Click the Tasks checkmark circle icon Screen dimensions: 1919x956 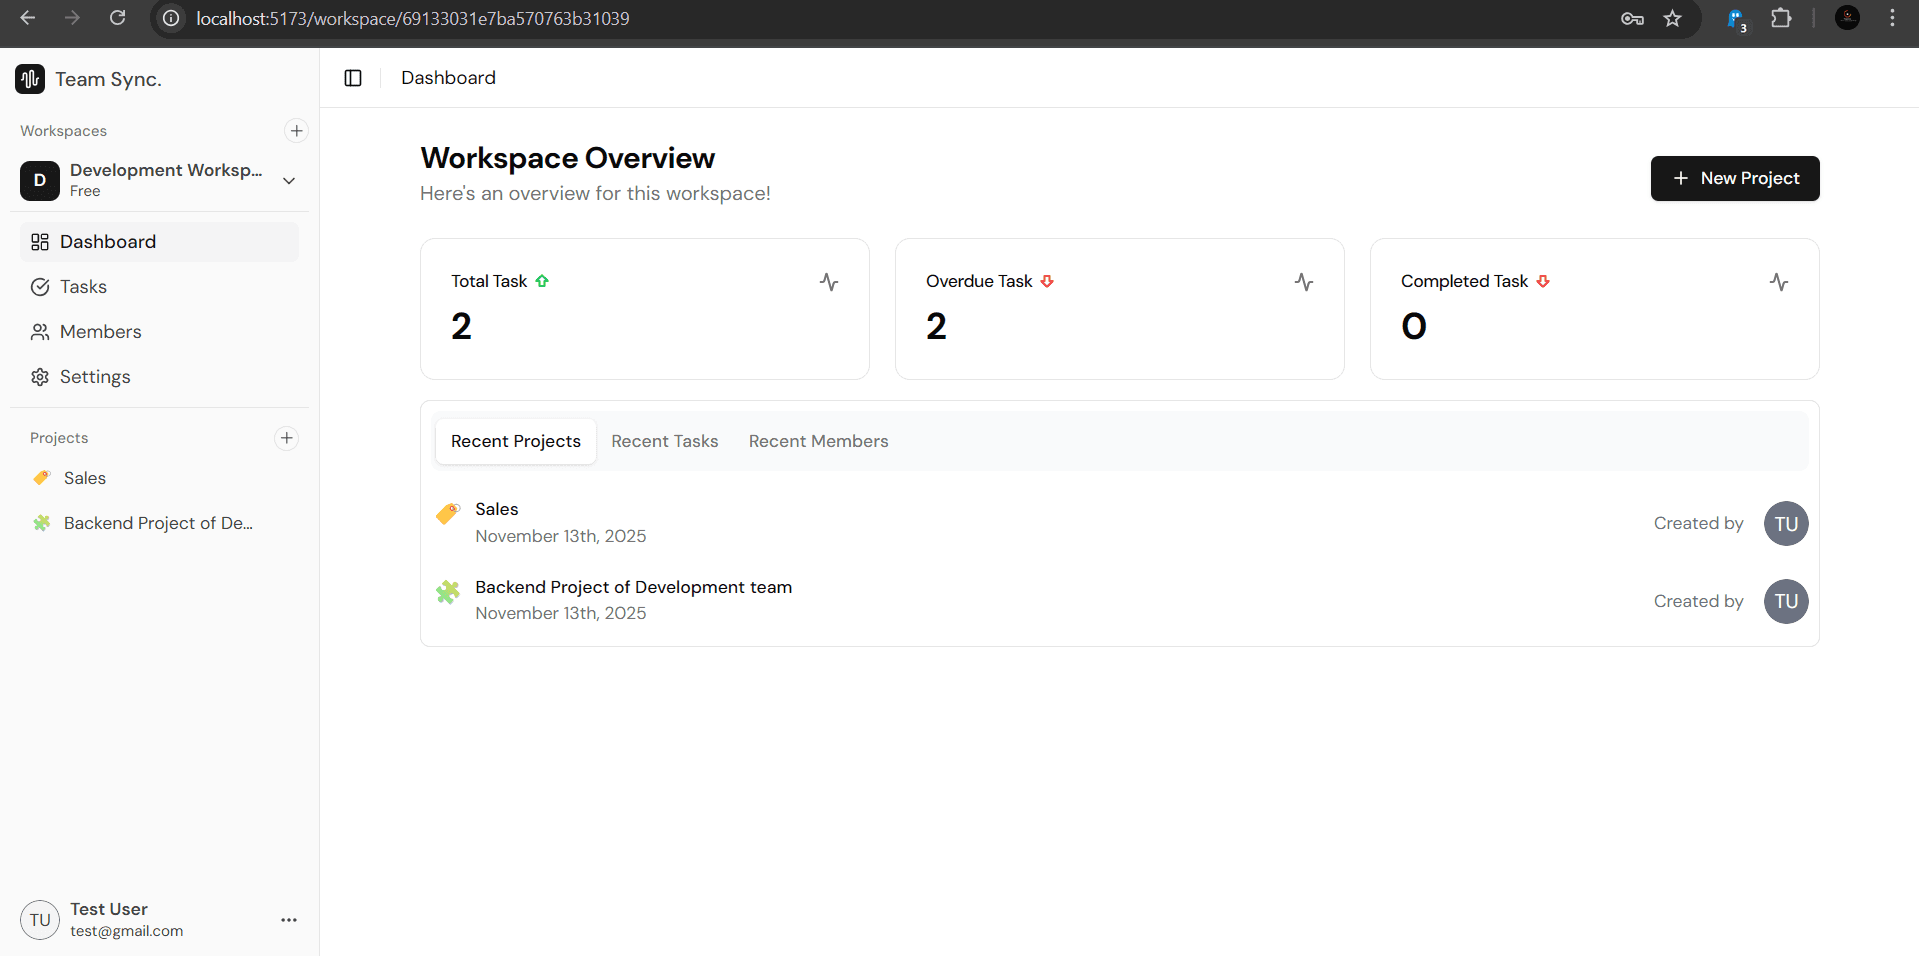(40, 287)
